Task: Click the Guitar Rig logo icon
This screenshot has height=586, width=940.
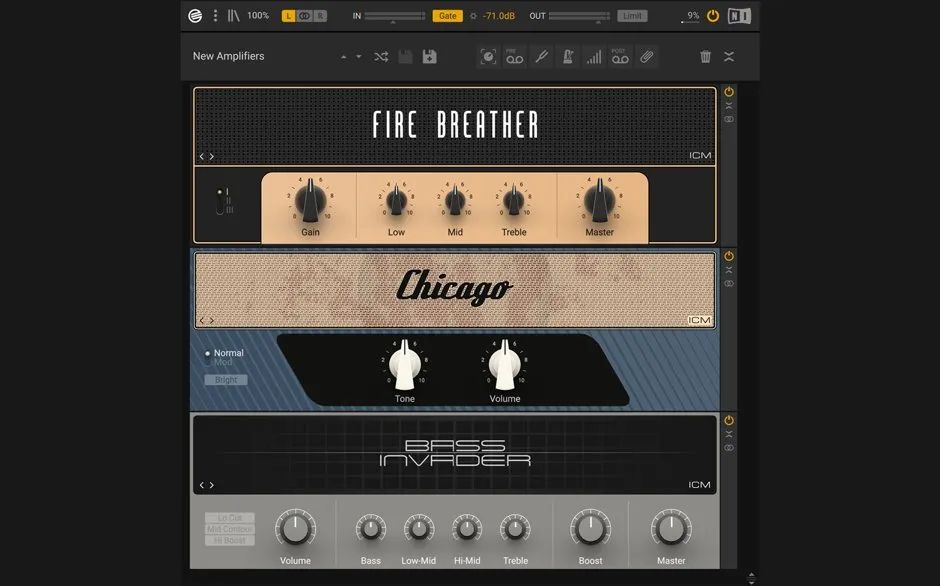Action: pyautogui.click(x=195, y=16)
